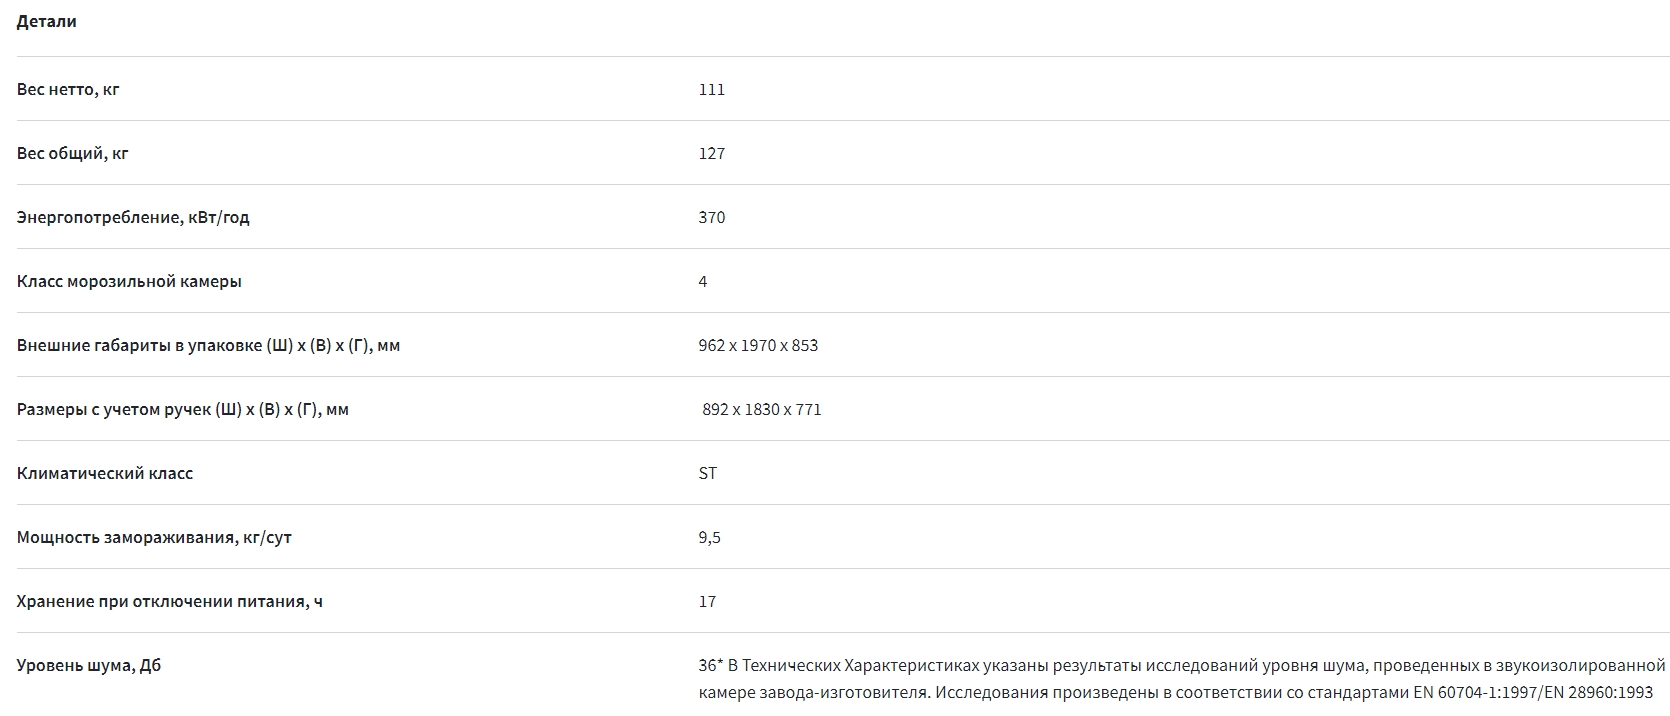
Task: Select the freezing capacity value 9,5
Action: (709, 538)
